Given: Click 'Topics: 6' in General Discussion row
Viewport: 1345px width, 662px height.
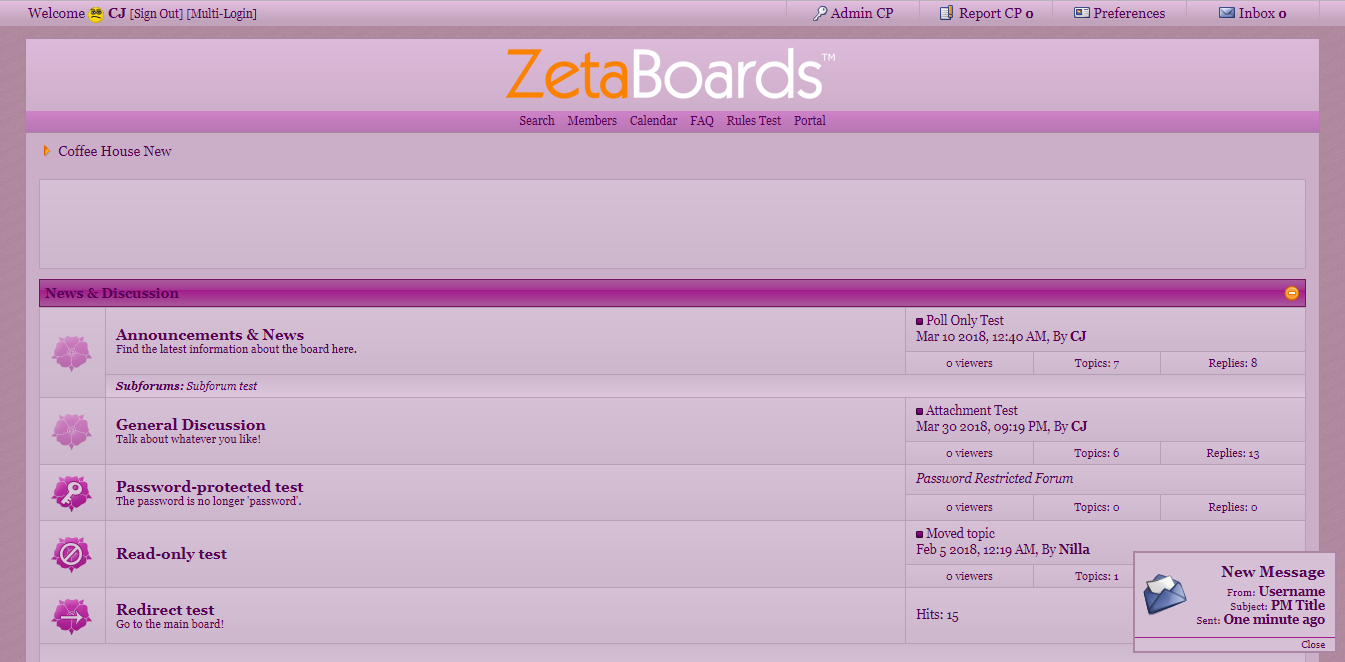Looking at the screenshot, I should [x=1097, y=454].
